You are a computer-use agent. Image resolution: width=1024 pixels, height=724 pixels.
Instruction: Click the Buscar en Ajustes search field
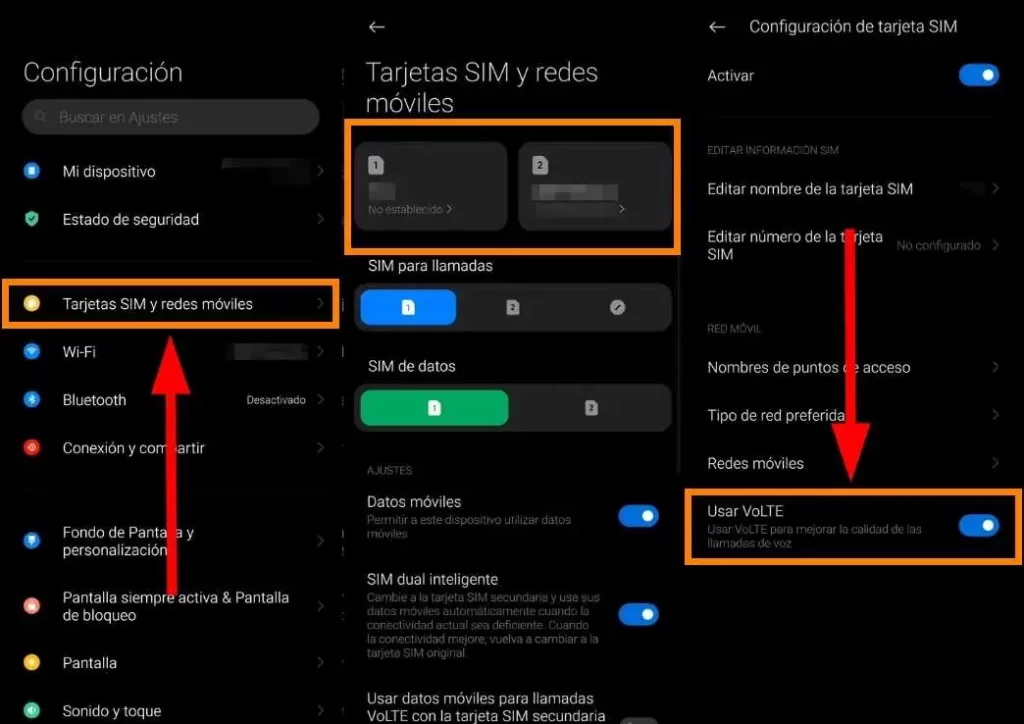point(170,117)
